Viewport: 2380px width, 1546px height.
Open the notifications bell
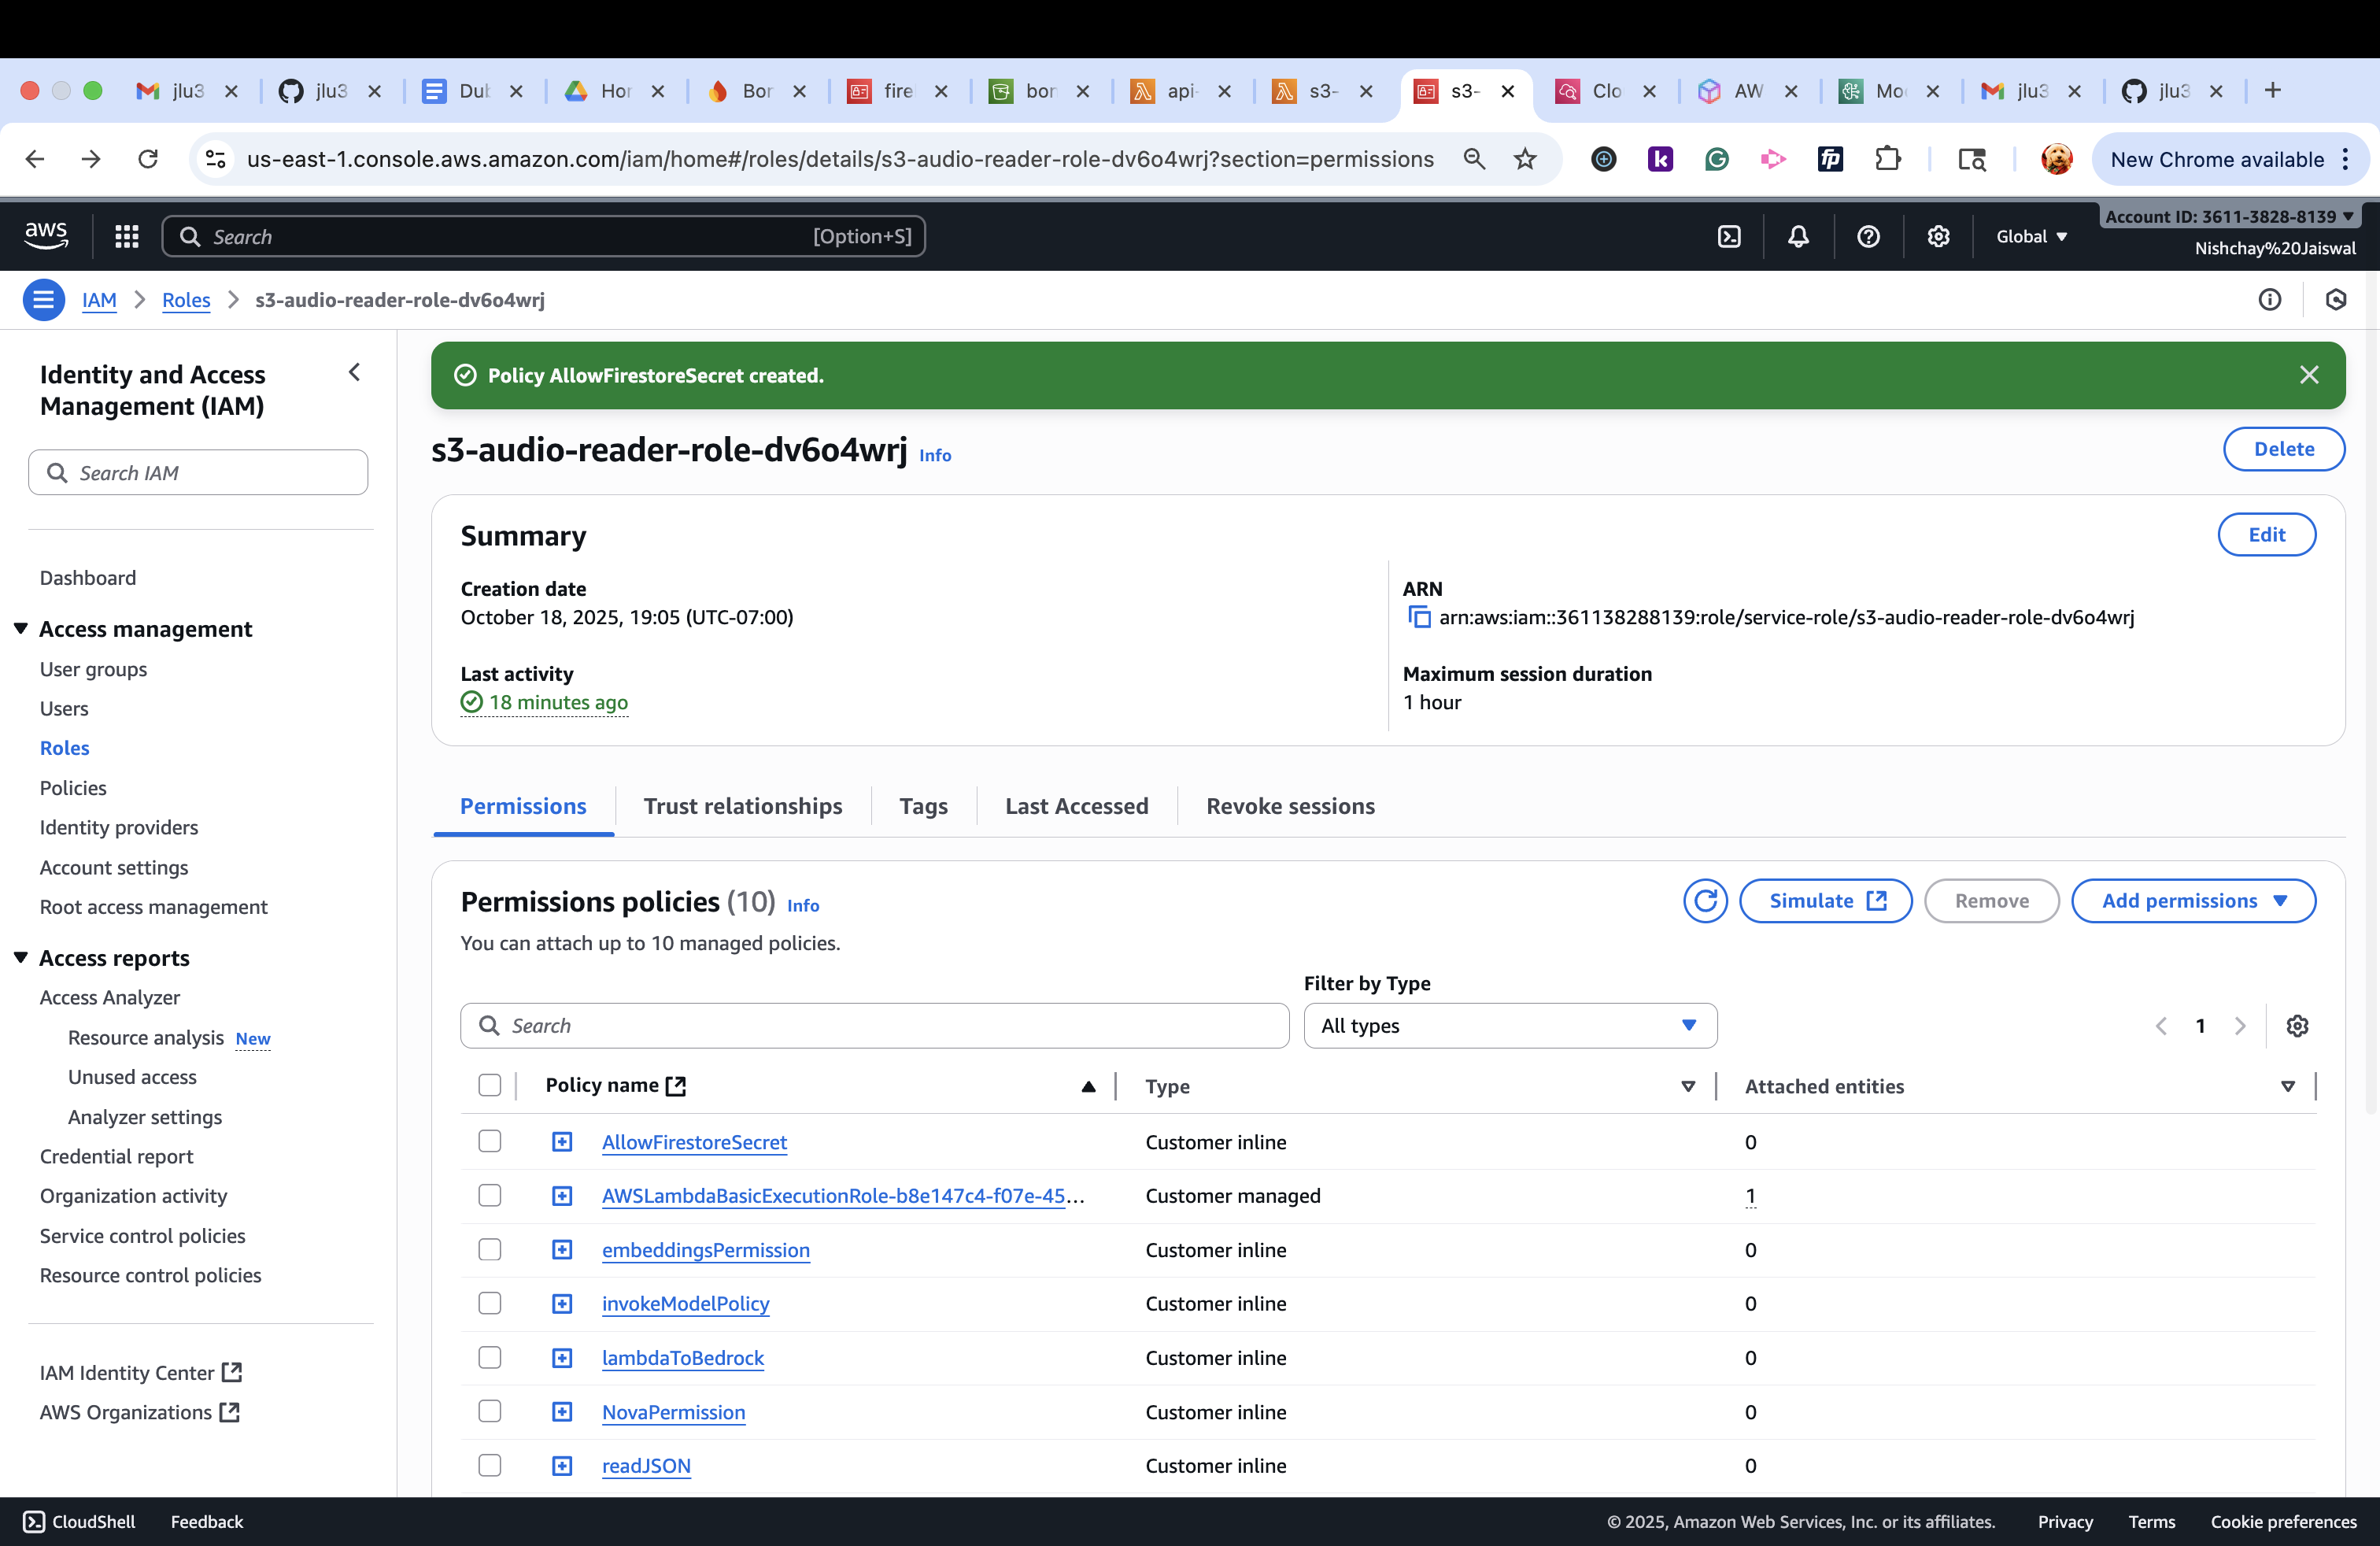click(x=1798, y=237)
